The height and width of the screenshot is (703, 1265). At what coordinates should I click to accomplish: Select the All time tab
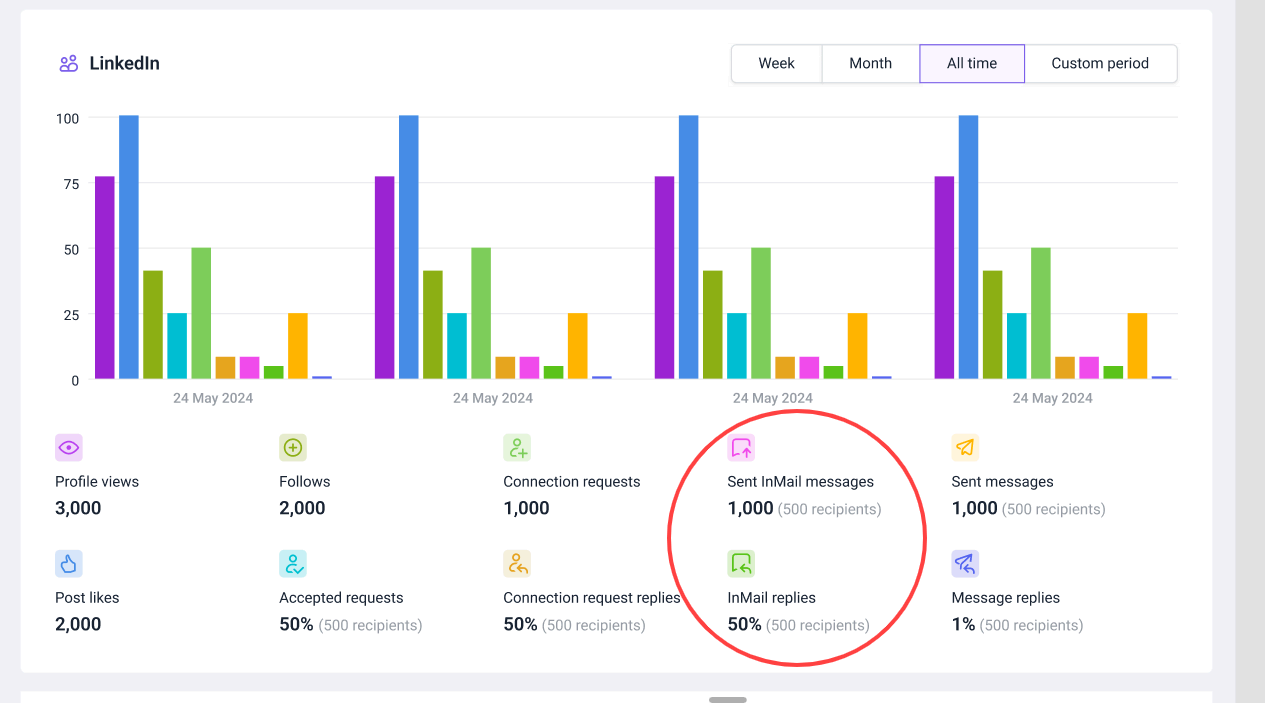[x=972, y=63]
